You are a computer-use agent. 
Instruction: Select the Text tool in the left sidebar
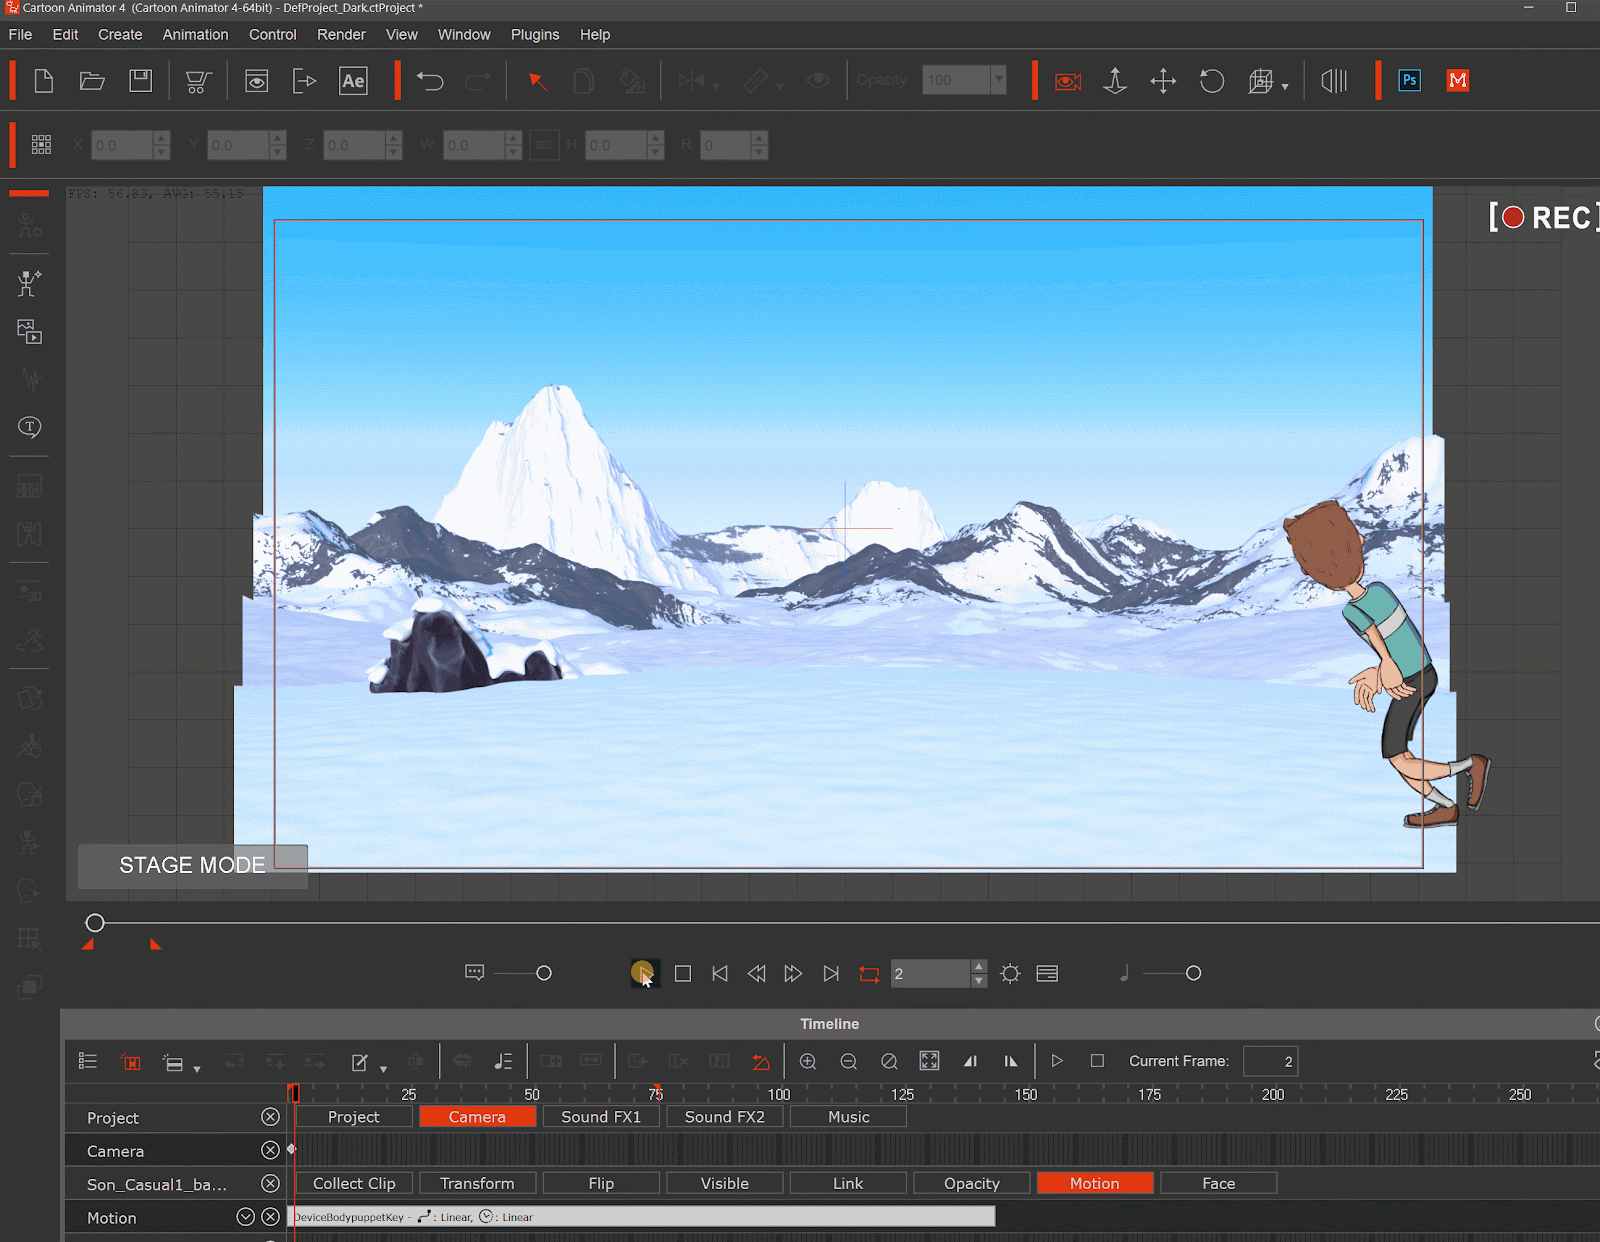(x=29, y=427)
